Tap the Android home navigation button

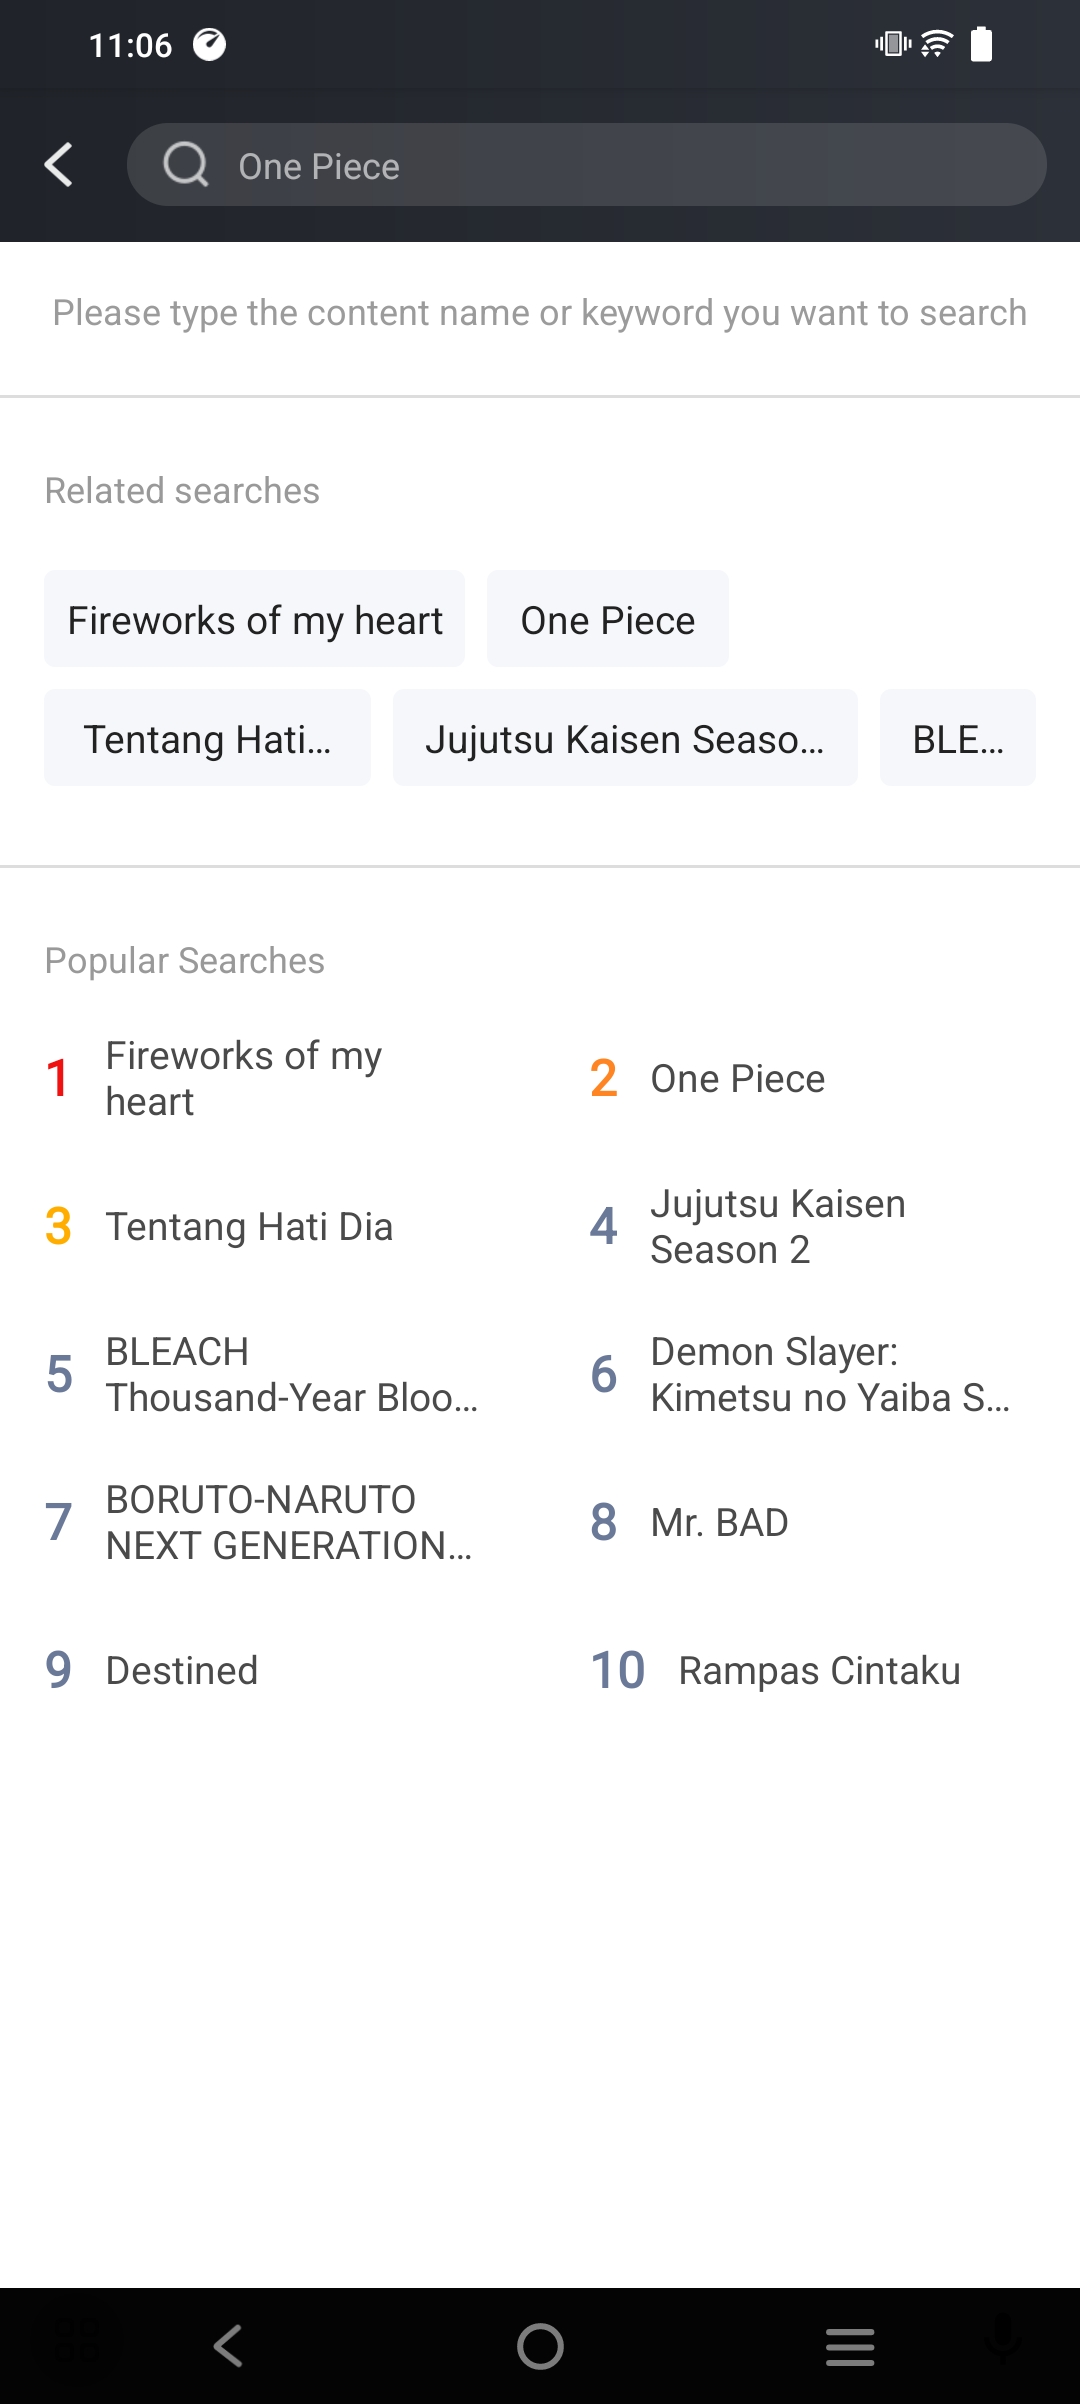(540, 2346)
